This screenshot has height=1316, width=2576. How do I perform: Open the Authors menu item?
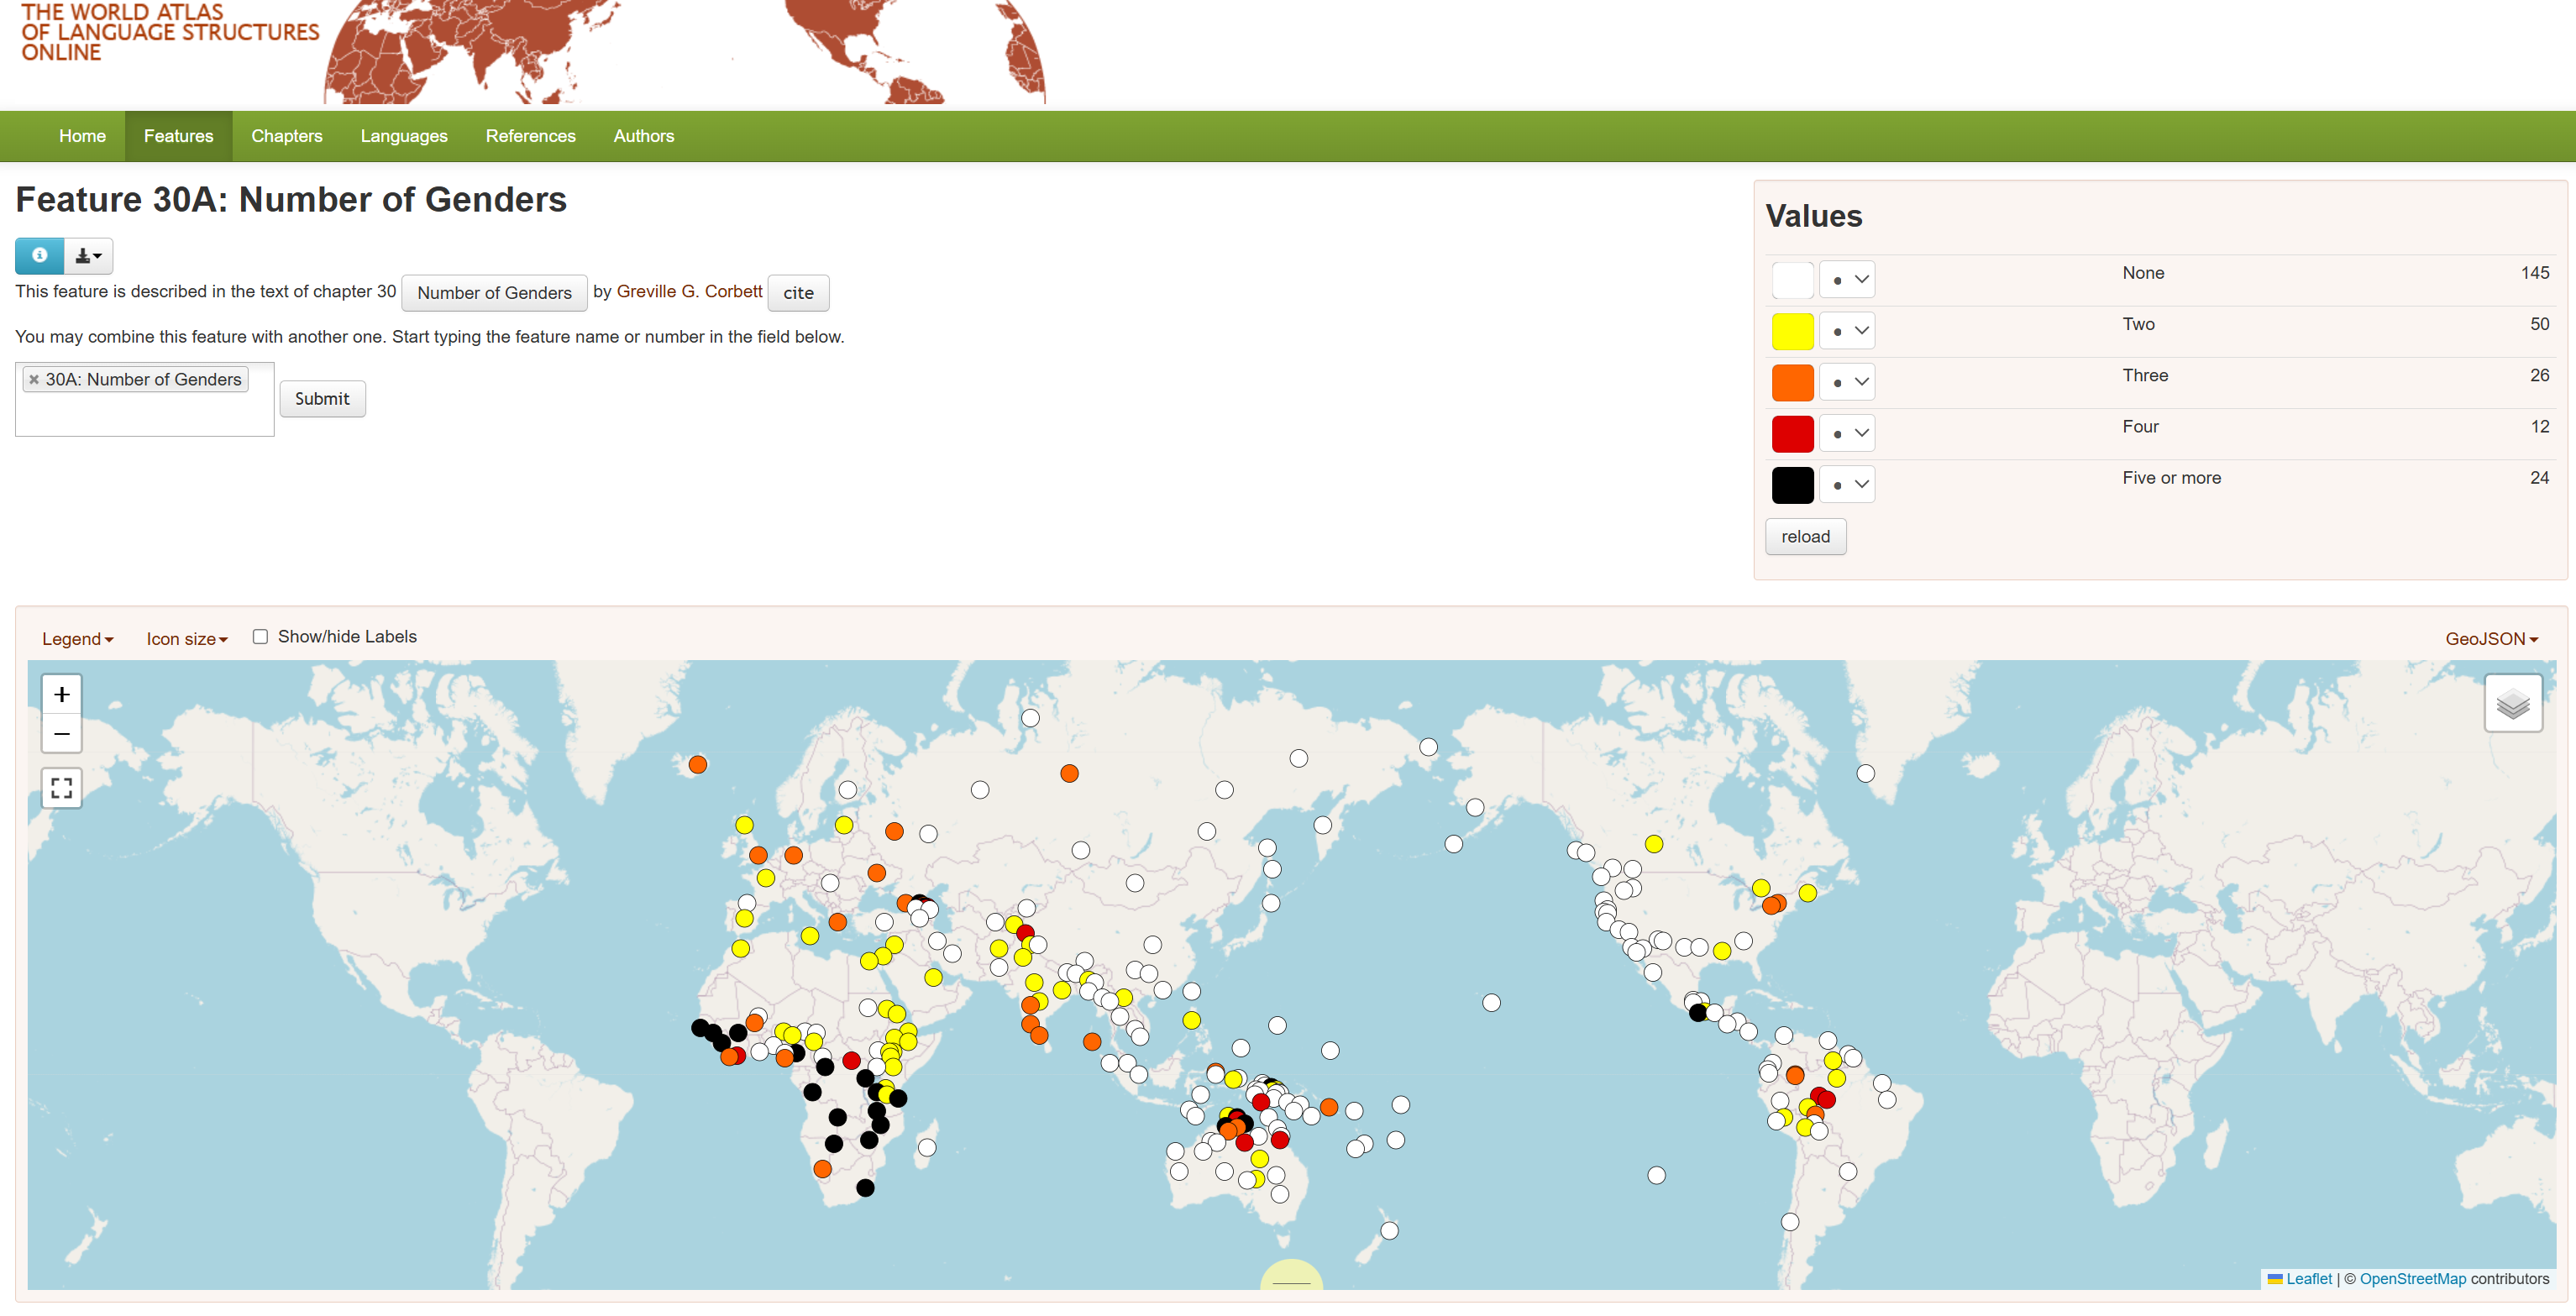coord(644,136)
